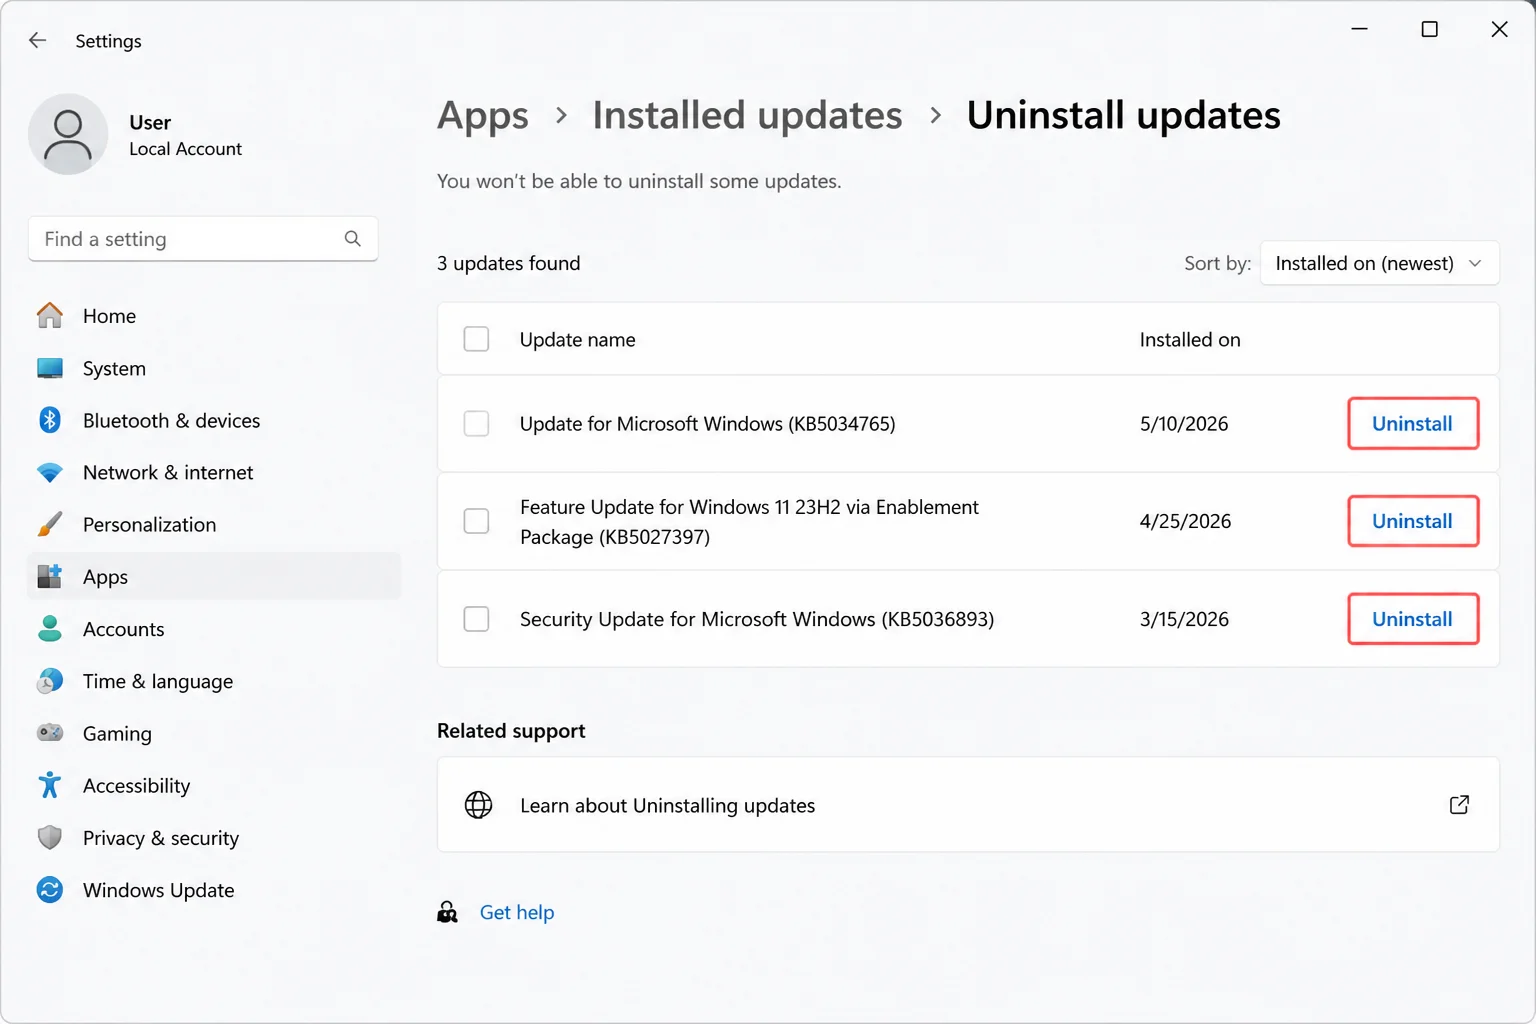The width and height of the screenshot is (1536, 1024).
Task: Click the 3/15/2026 install date
Action: click(1184, 619)
